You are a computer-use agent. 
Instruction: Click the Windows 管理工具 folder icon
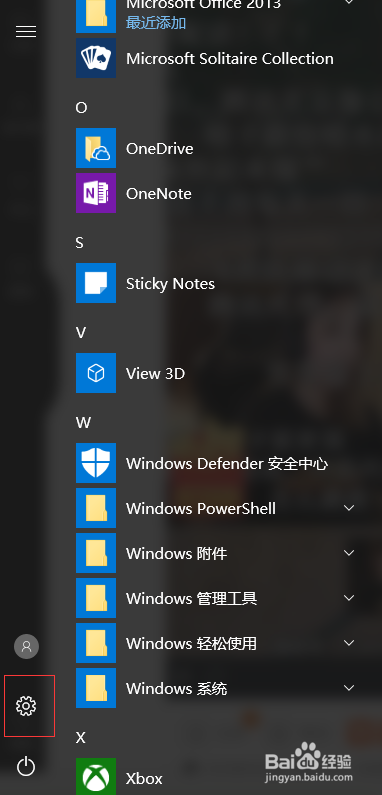pos(96,598)
